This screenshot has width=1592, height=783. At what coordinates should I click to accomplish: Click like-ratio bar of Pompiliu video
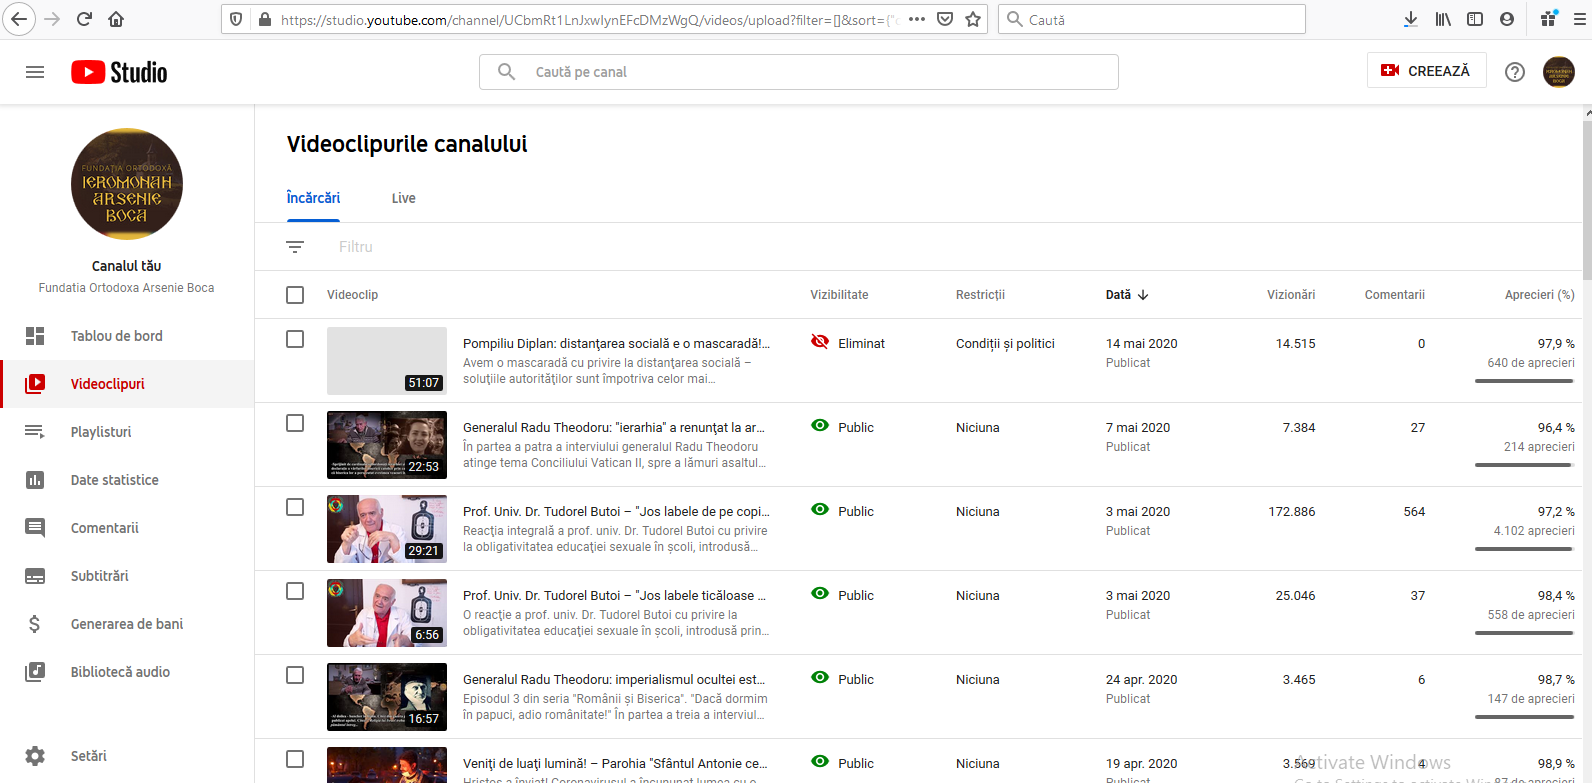pyautogui.click(x=1524, y=380)
